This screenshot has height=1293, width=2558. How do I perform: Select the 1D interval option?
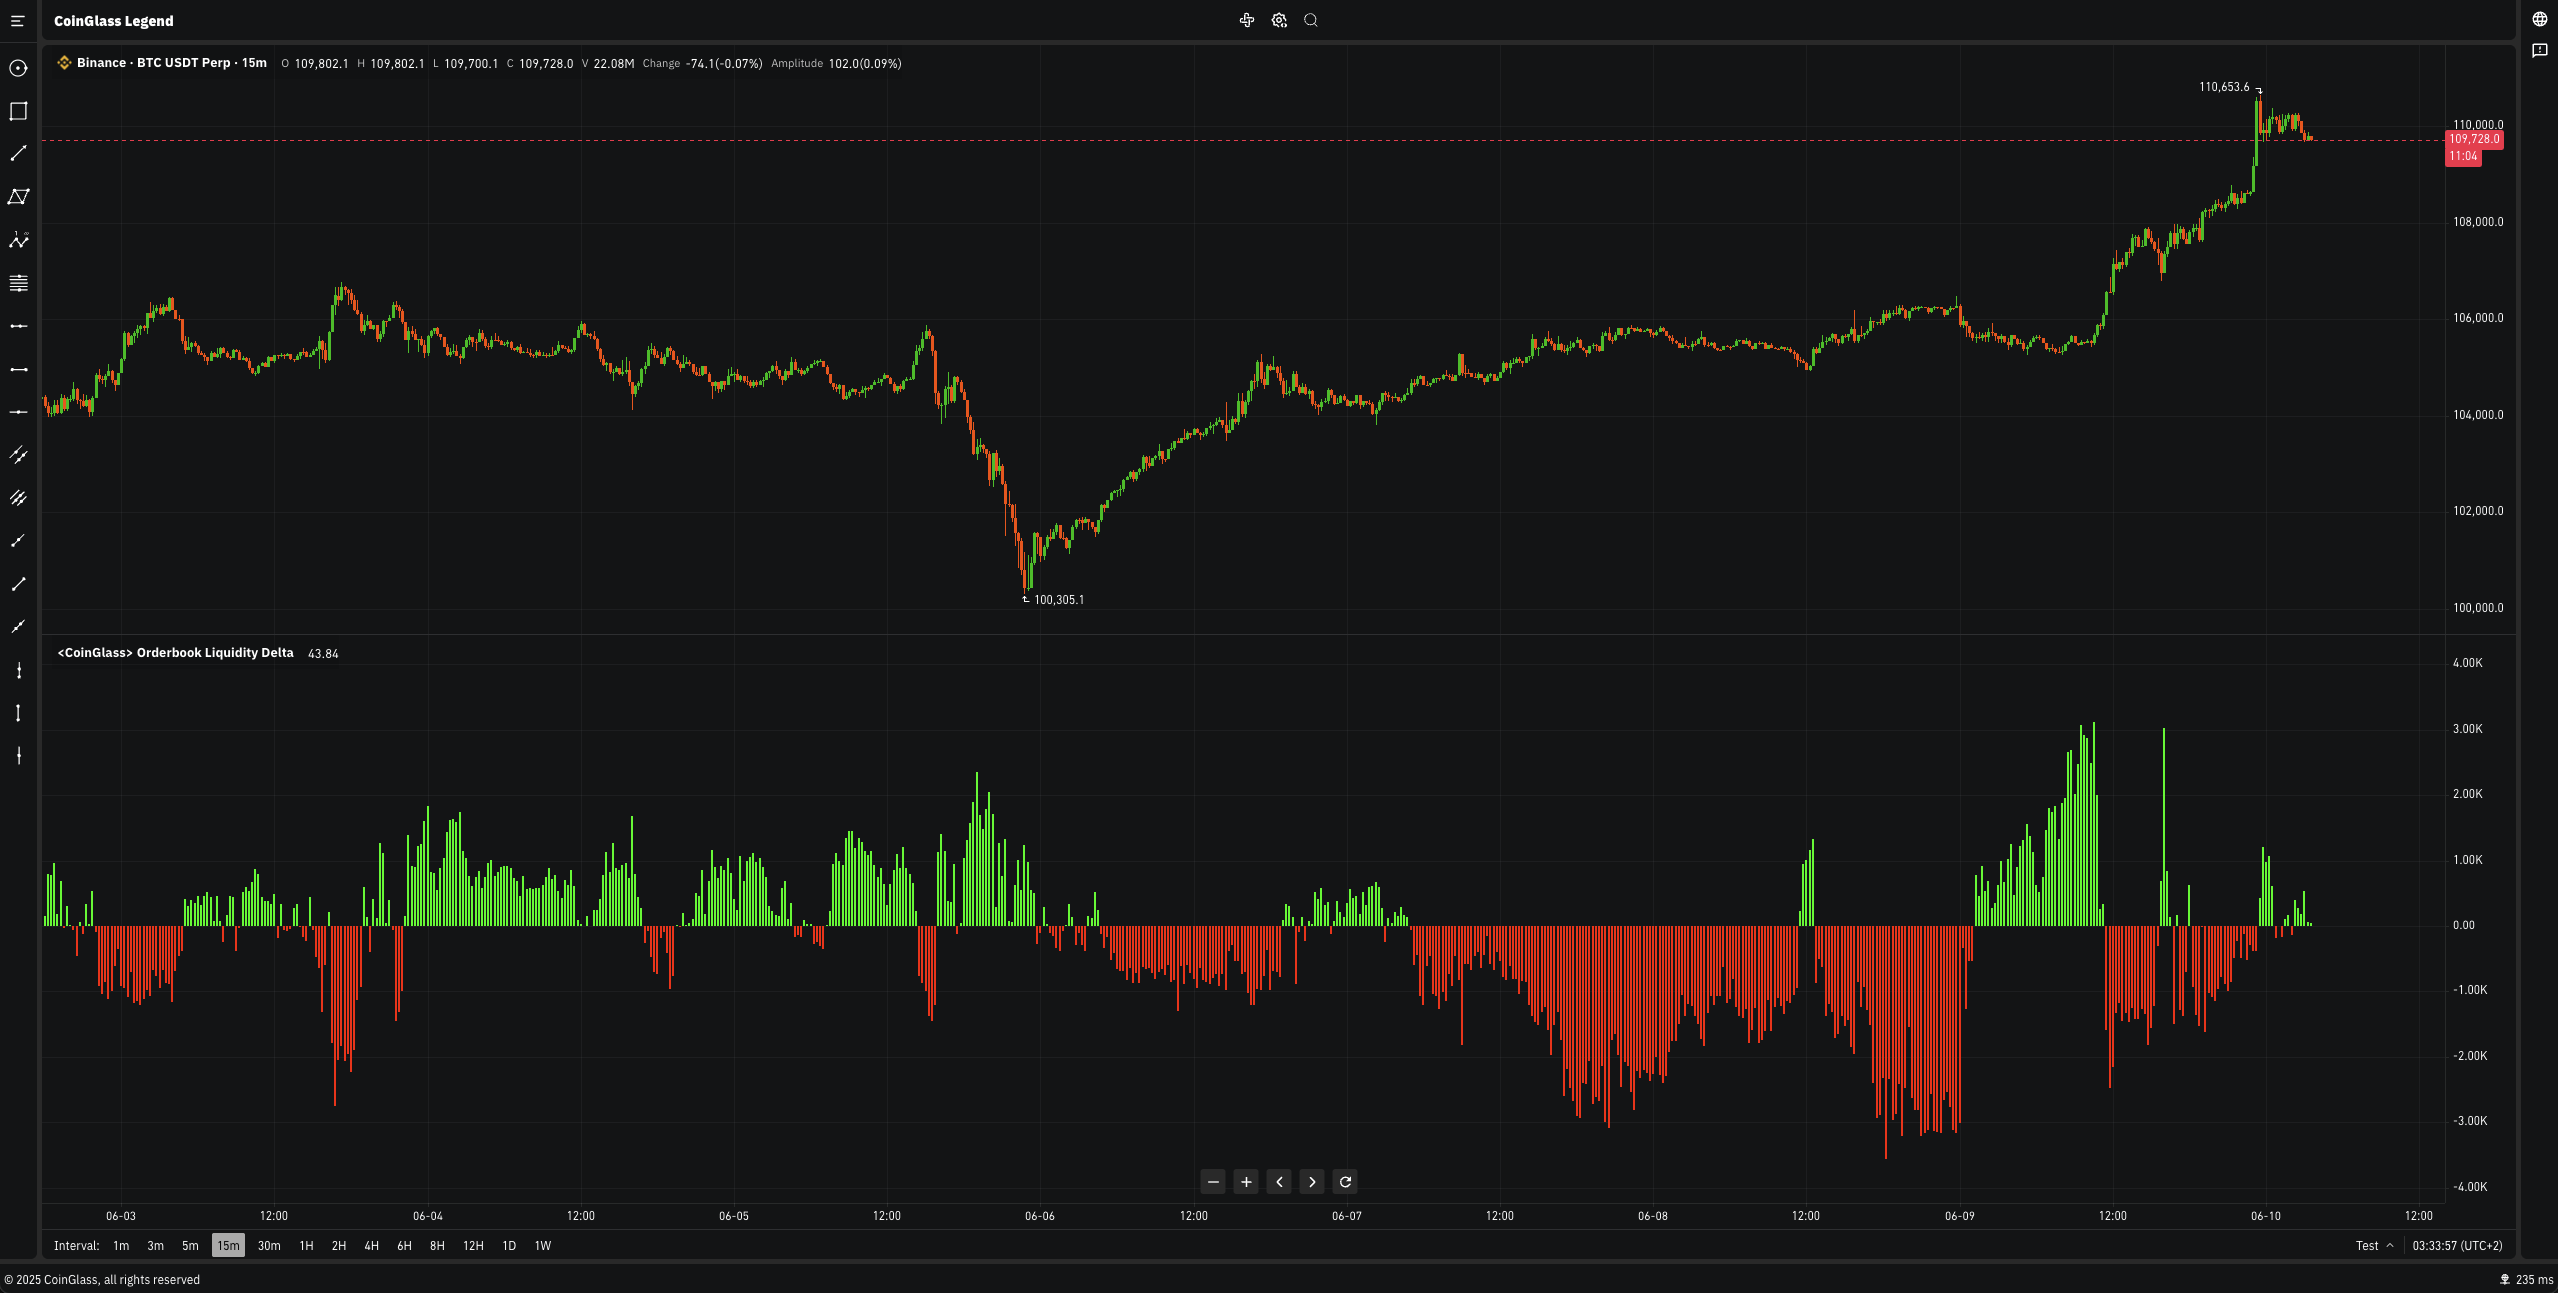(509, 1245)
